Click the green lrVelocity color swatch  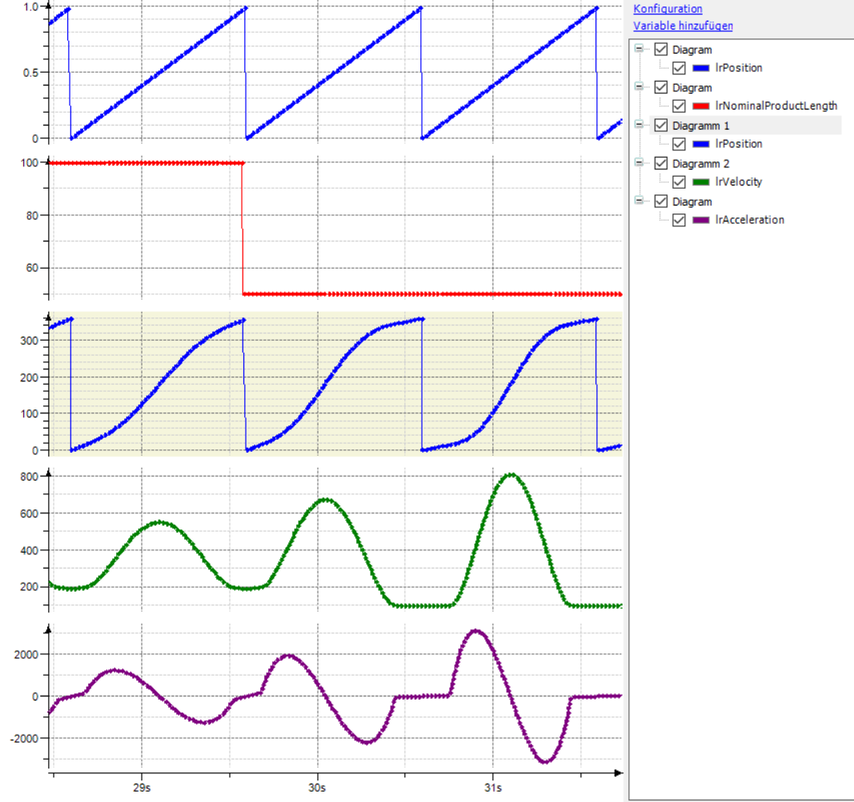tap(700, 182)
